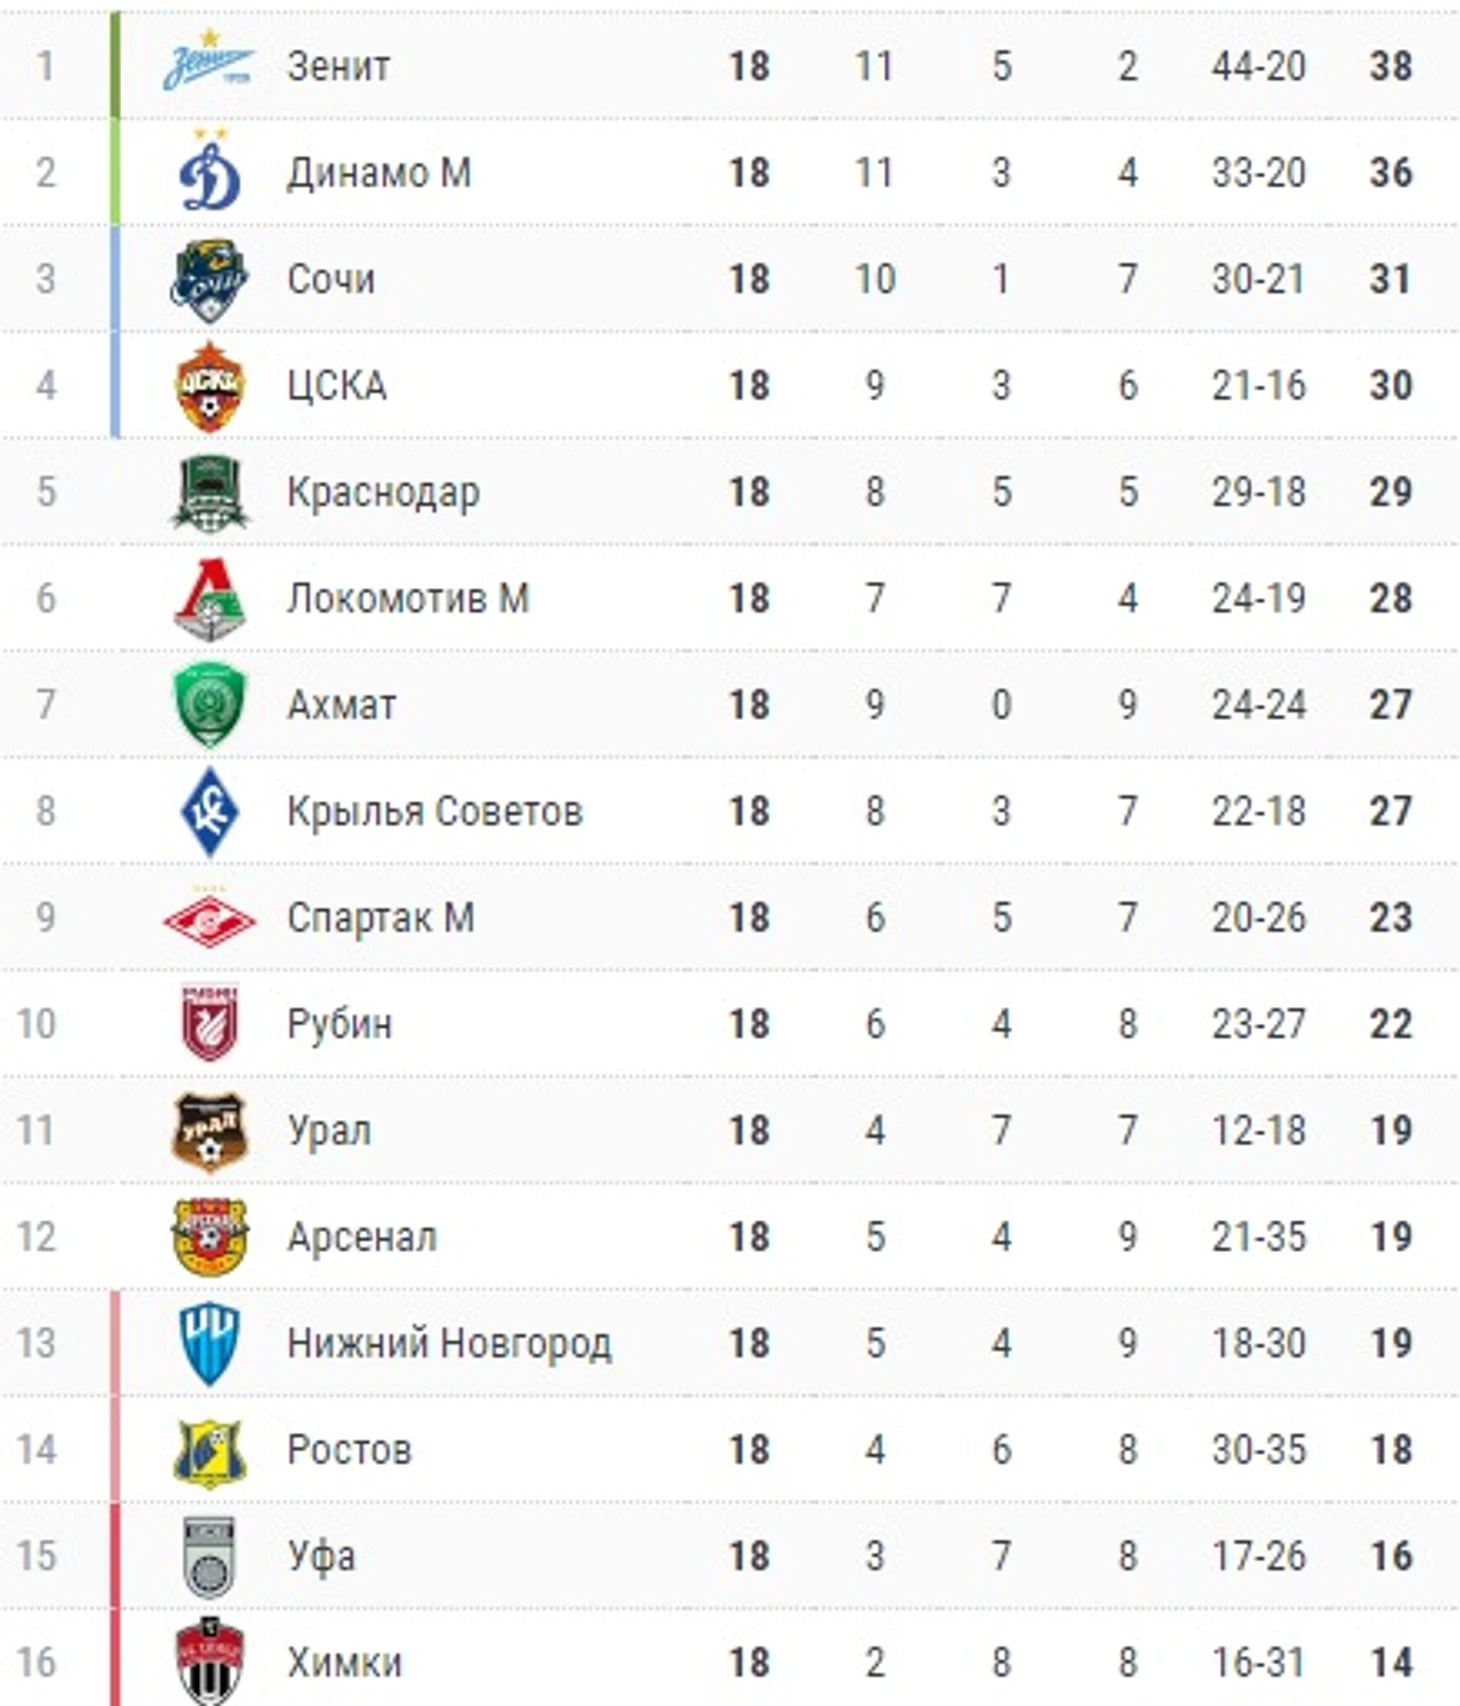Open the Спартак М logo

pyautogui.click(x=209, y=918)
